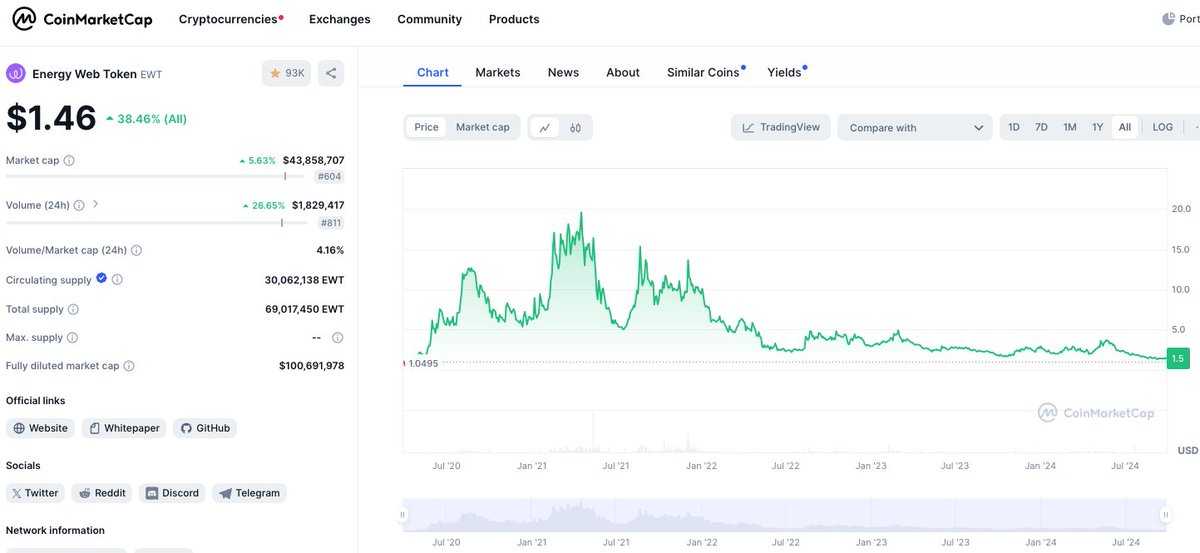This screenshot has width=1200, height=553.
Task: Set chart range to 1D
Action: 1014,127
